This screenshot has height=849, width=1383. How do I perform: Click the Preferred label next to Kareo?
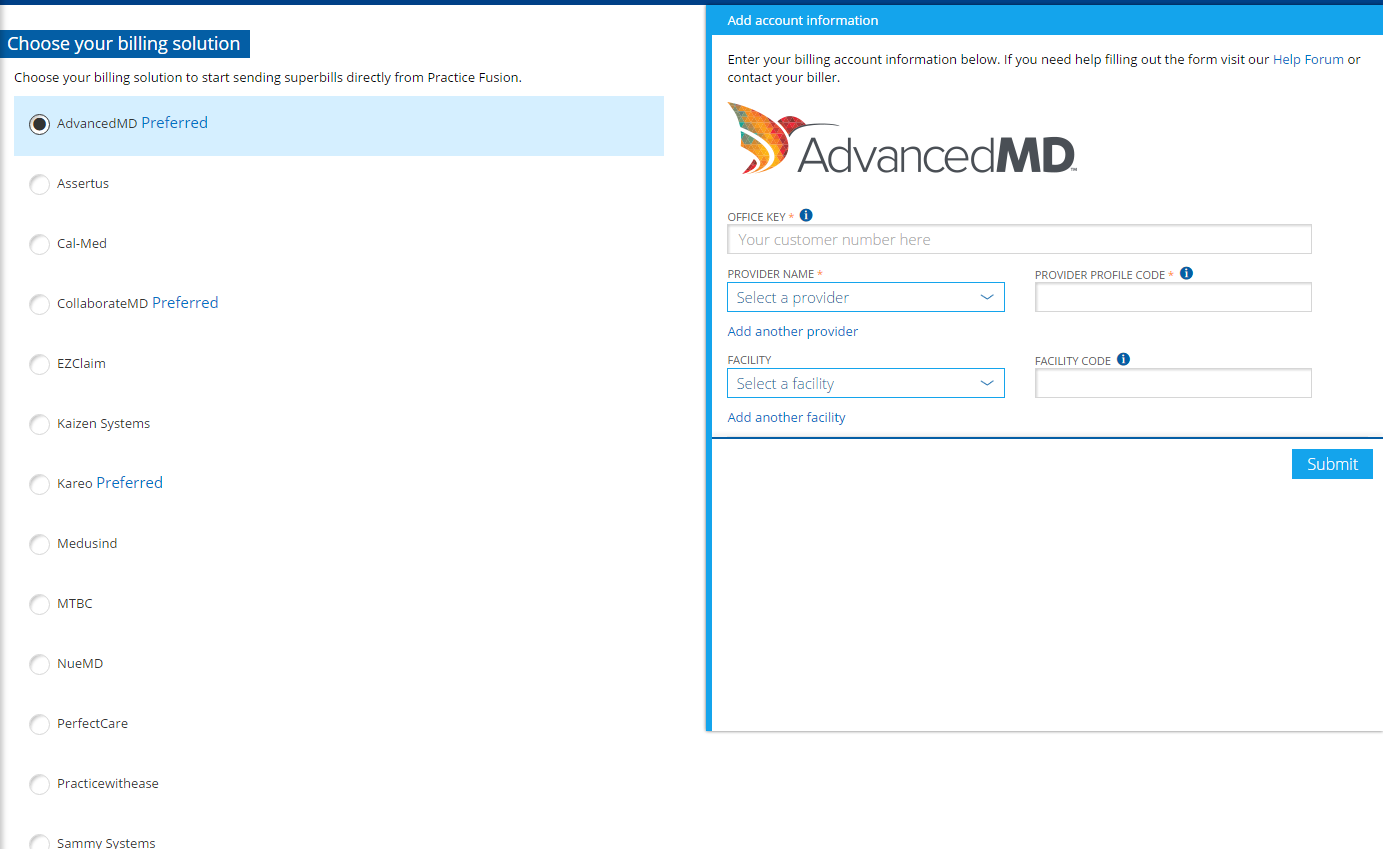pyautogui.click(x=129, y=482)
